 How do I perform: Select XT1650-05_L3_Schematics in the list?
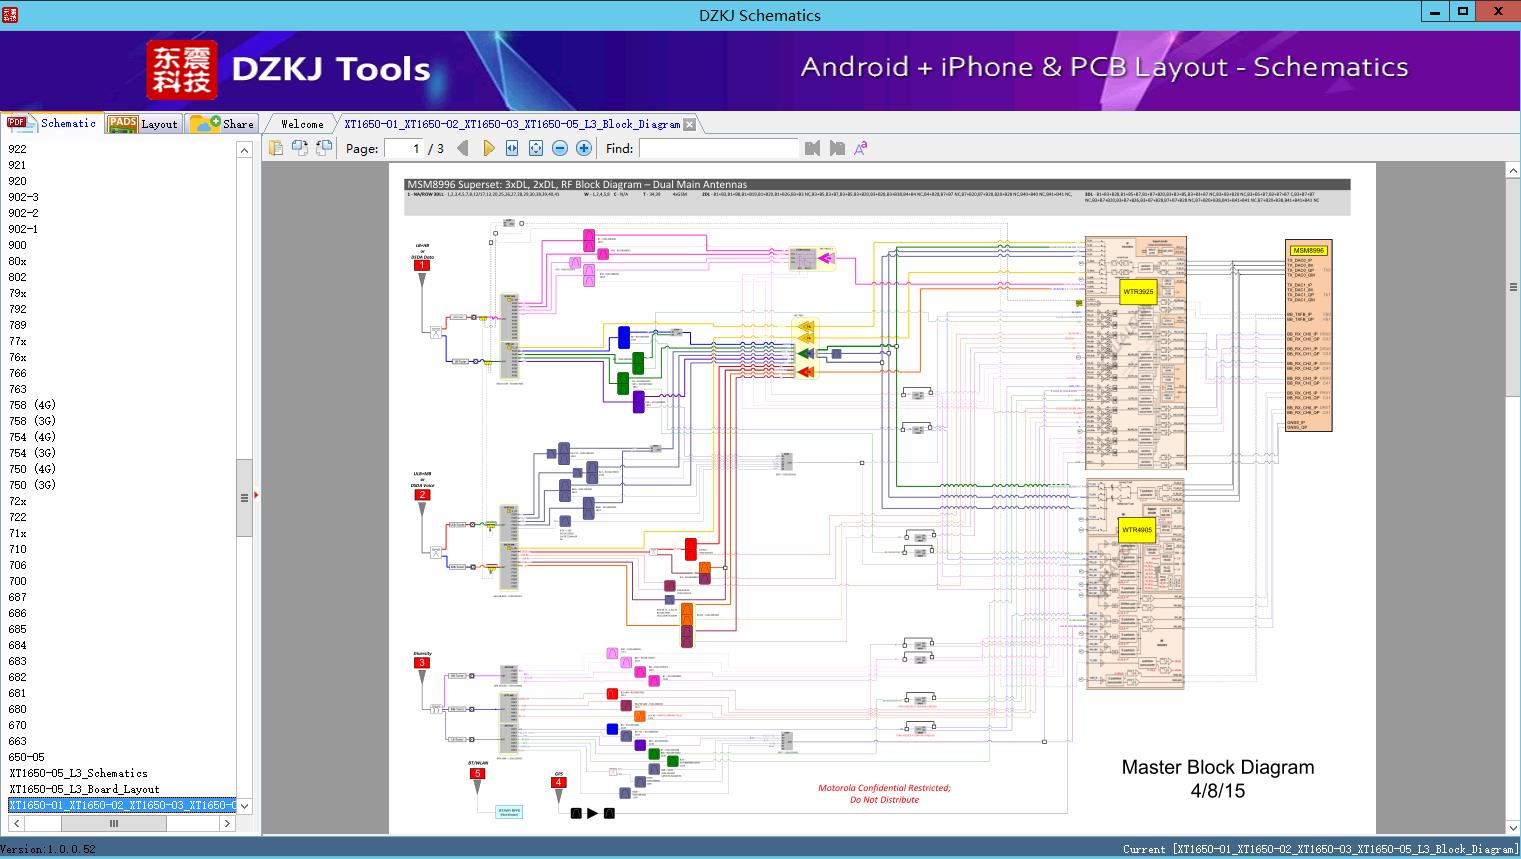click(78, 773)
